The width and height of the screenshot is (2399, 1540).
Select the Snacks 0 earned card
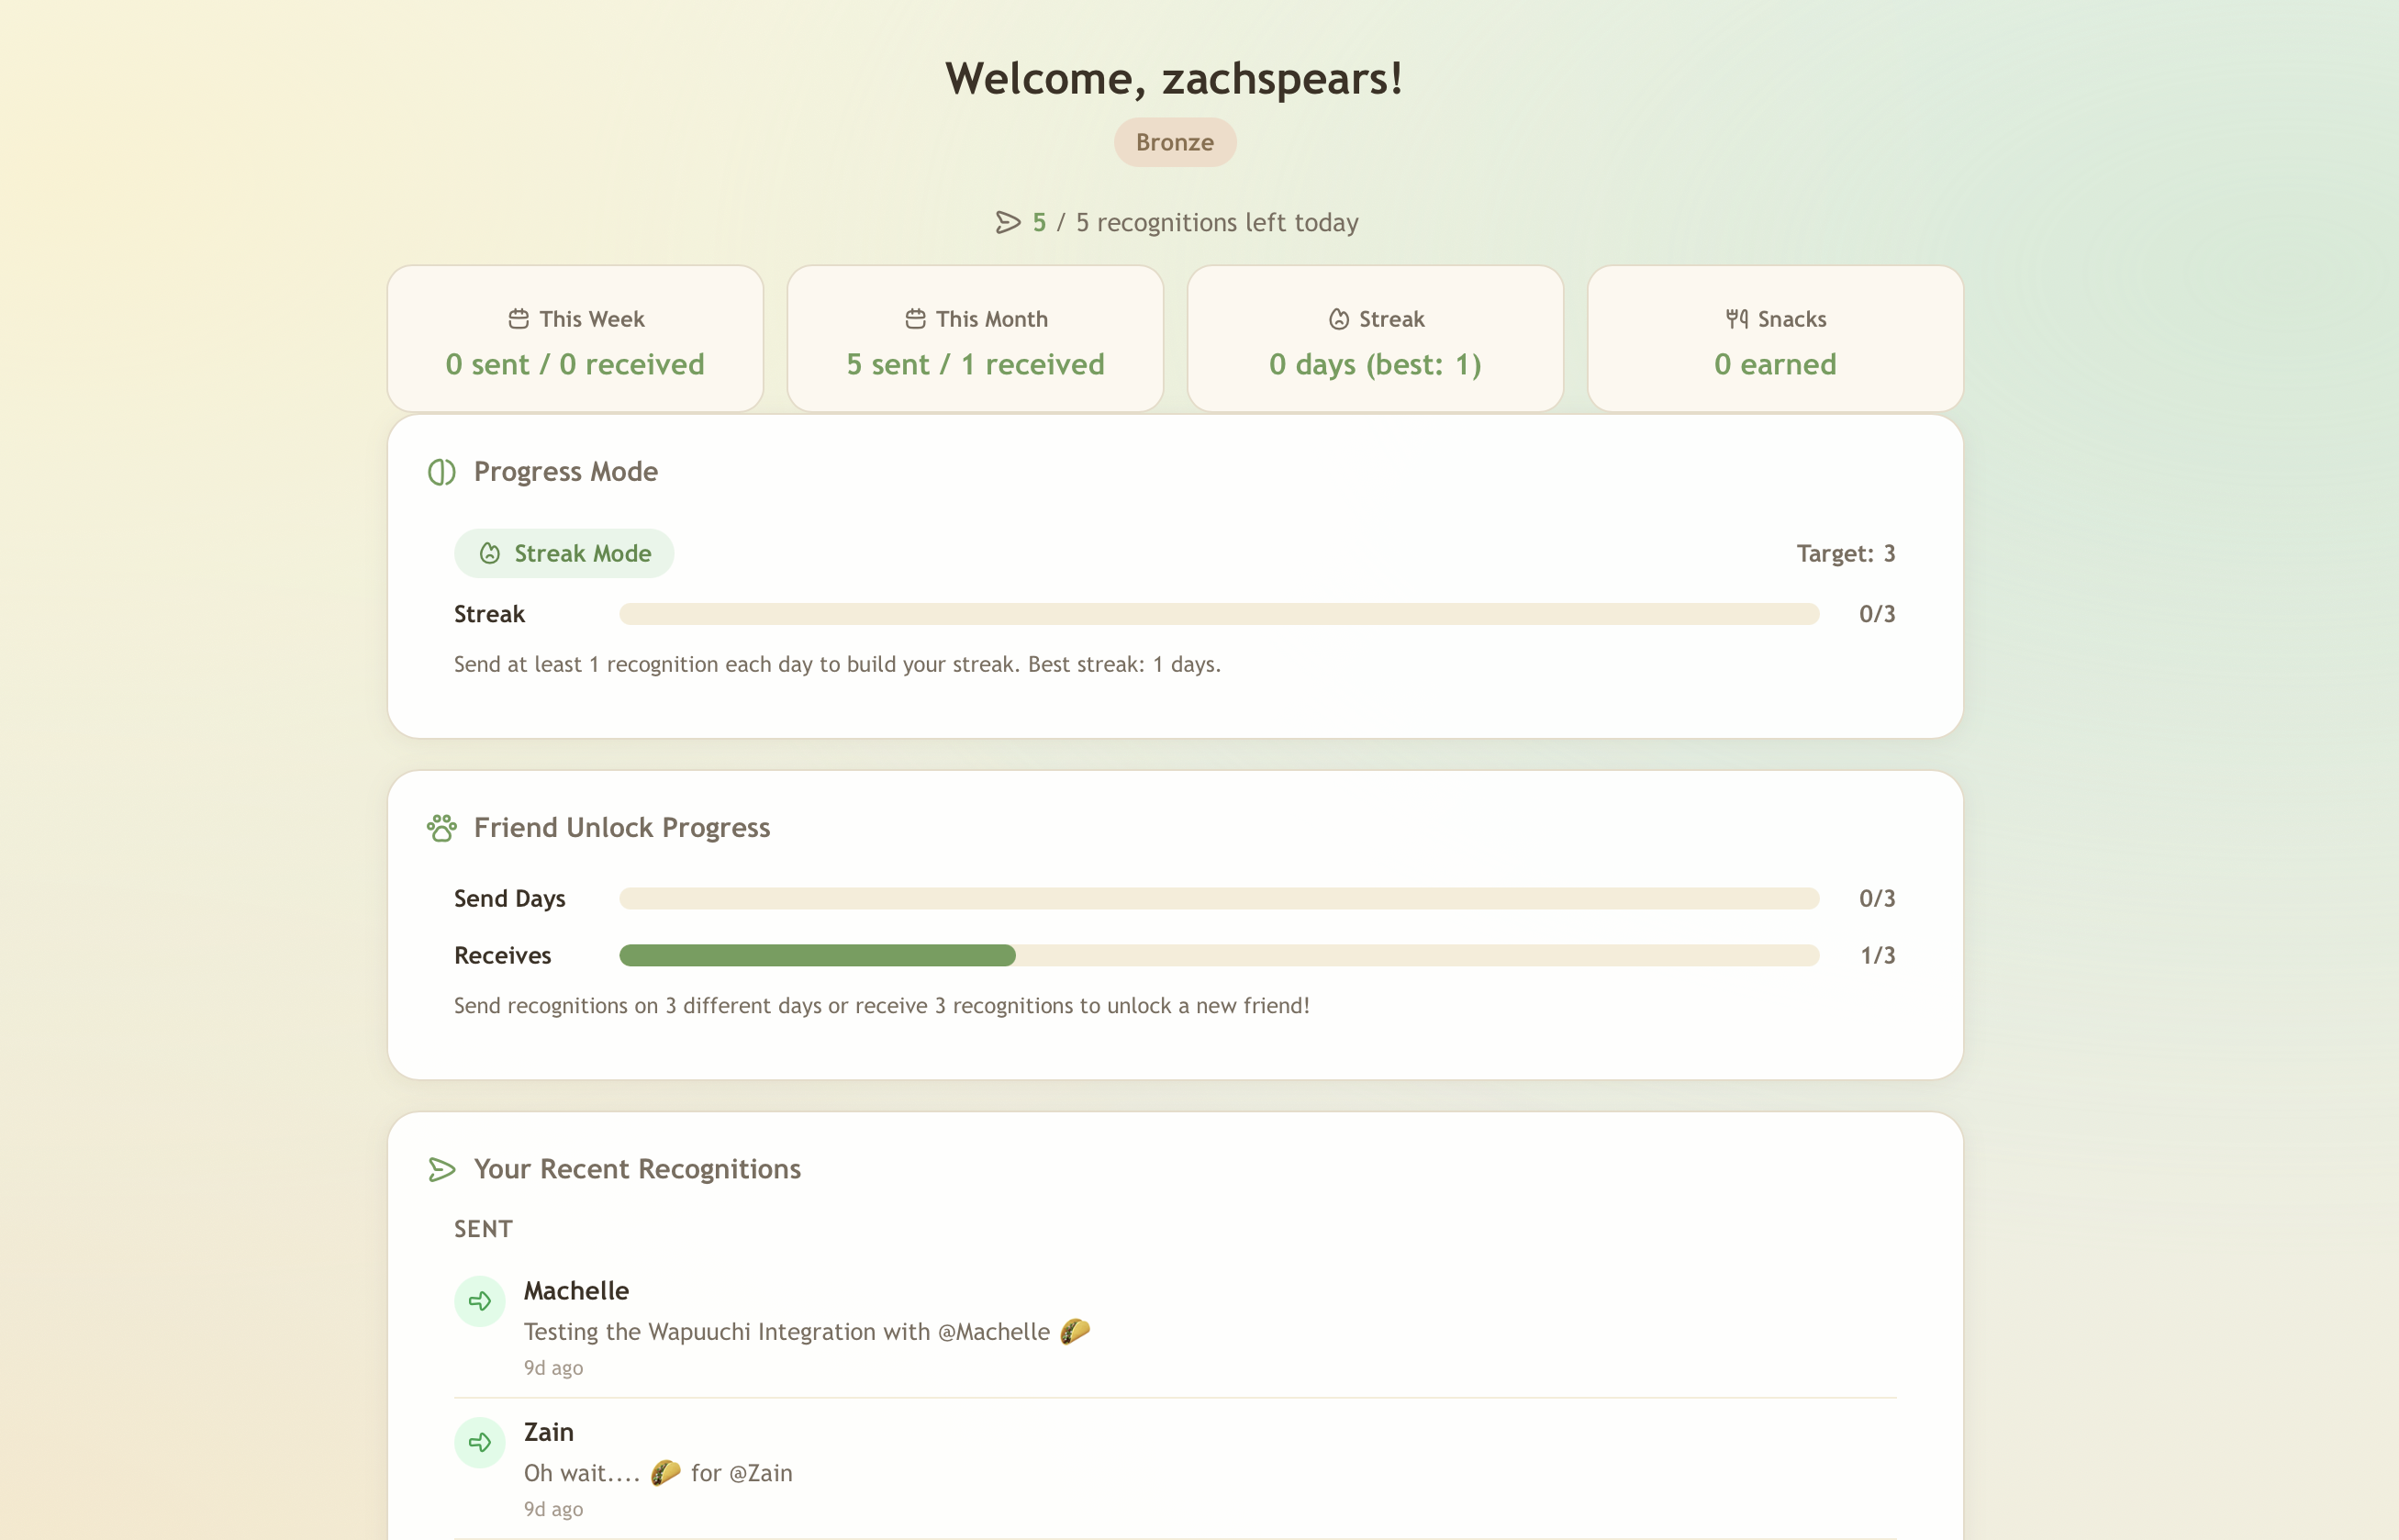tap(1774, 339)
